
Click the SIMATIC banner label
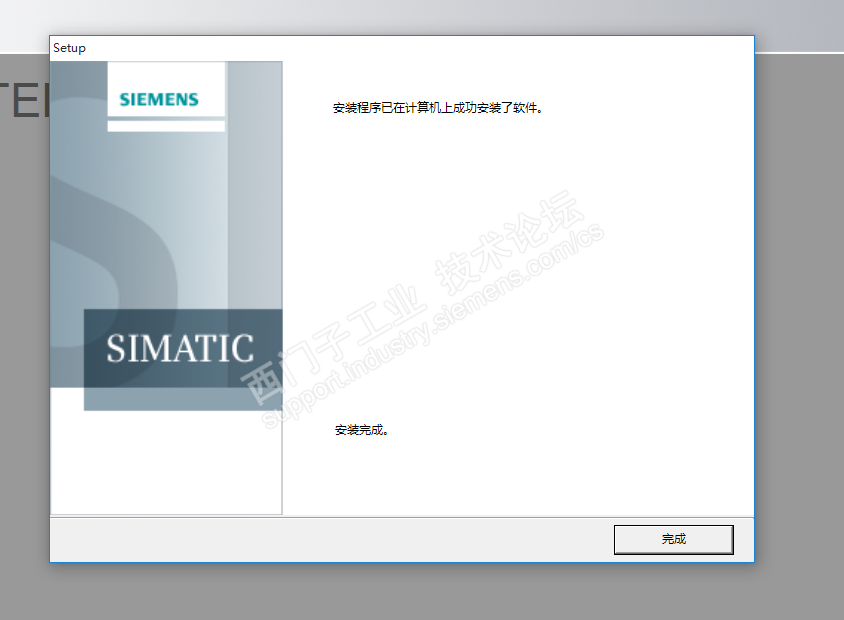pos(180,349)
